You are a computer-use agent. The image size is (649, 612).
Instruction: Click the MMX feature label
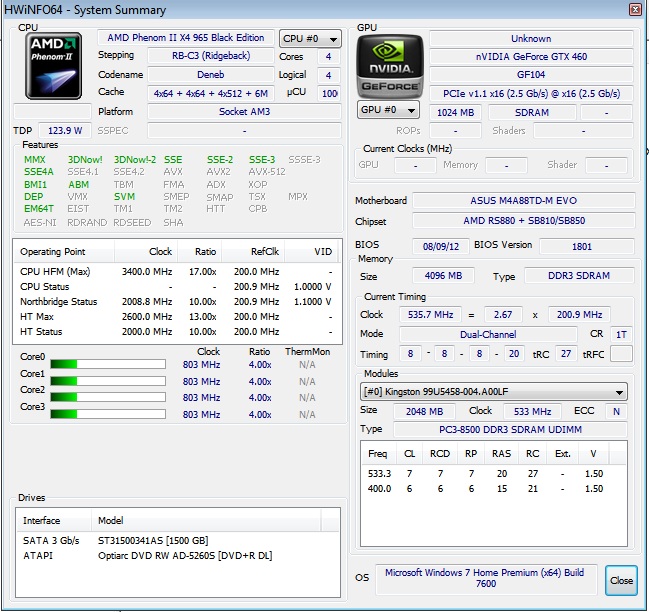pos(35,160)
